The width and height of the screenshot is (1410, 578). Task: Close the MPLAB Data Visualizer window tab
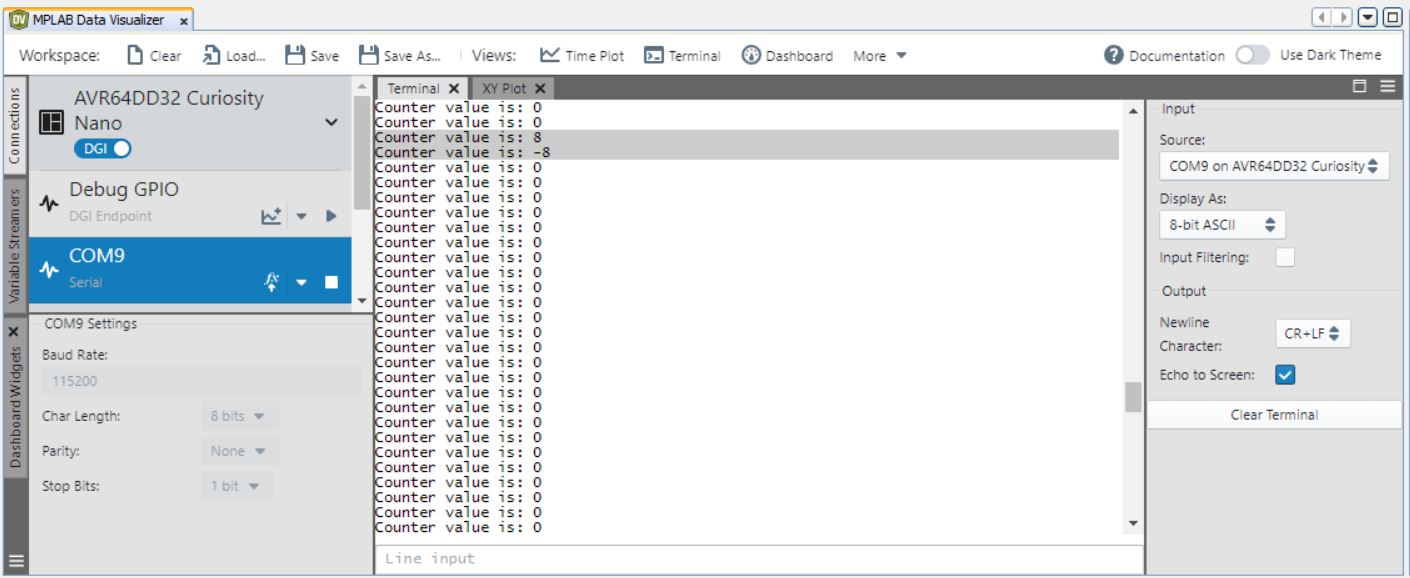[x=185, y=21]
